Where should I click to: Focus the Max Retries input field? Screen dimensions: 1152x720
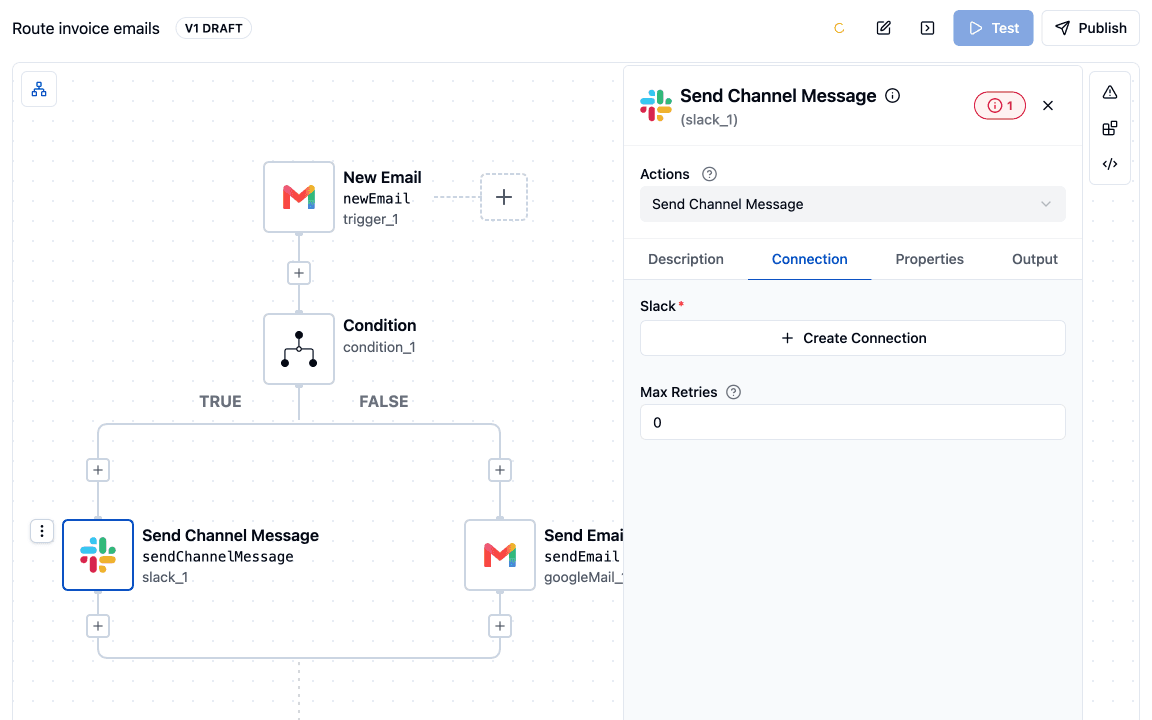[x=852, y=422]
